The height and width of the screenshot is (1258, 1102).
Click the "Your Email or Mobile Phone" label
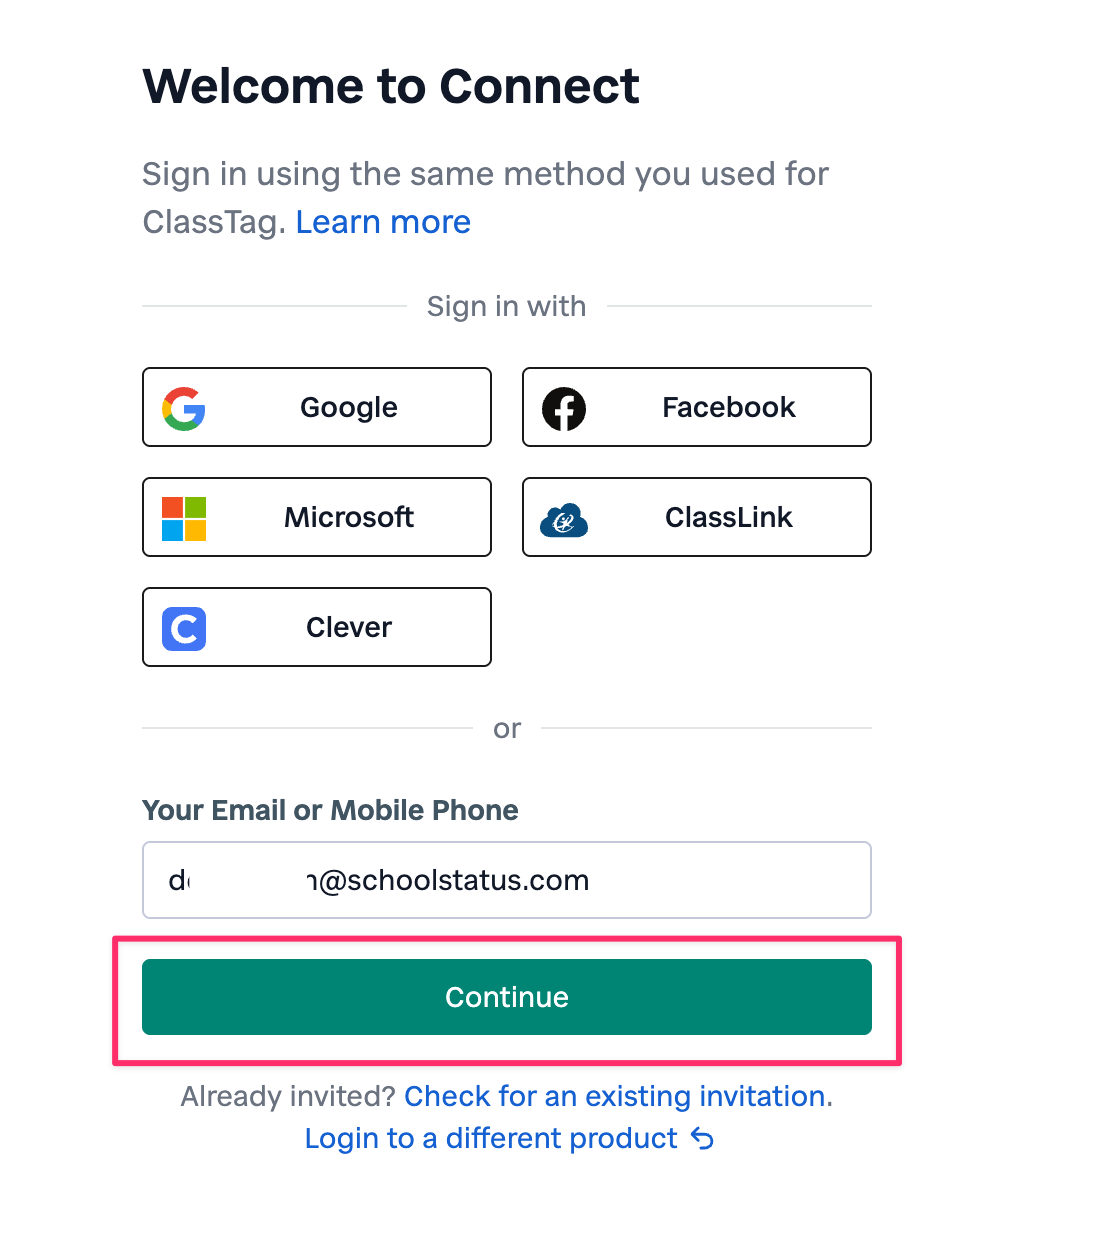coord(330,810)
